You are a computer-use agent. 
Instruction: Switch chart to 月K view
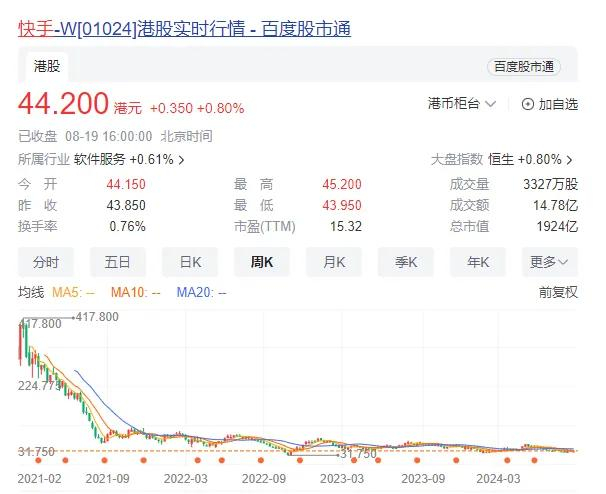coord(334,262)
